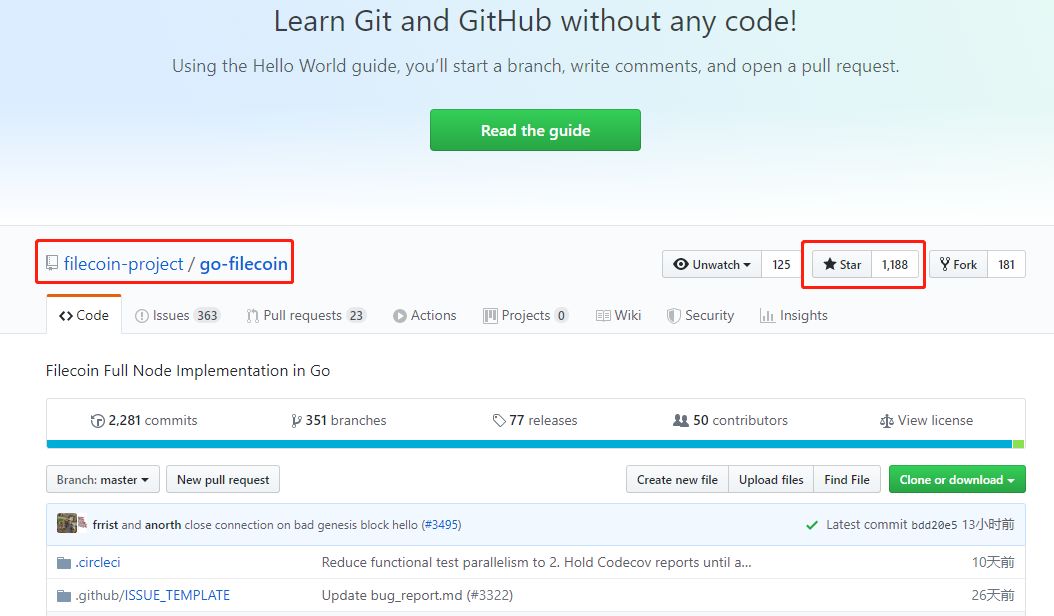Click the green segment of language bar

pos(1018,444)
